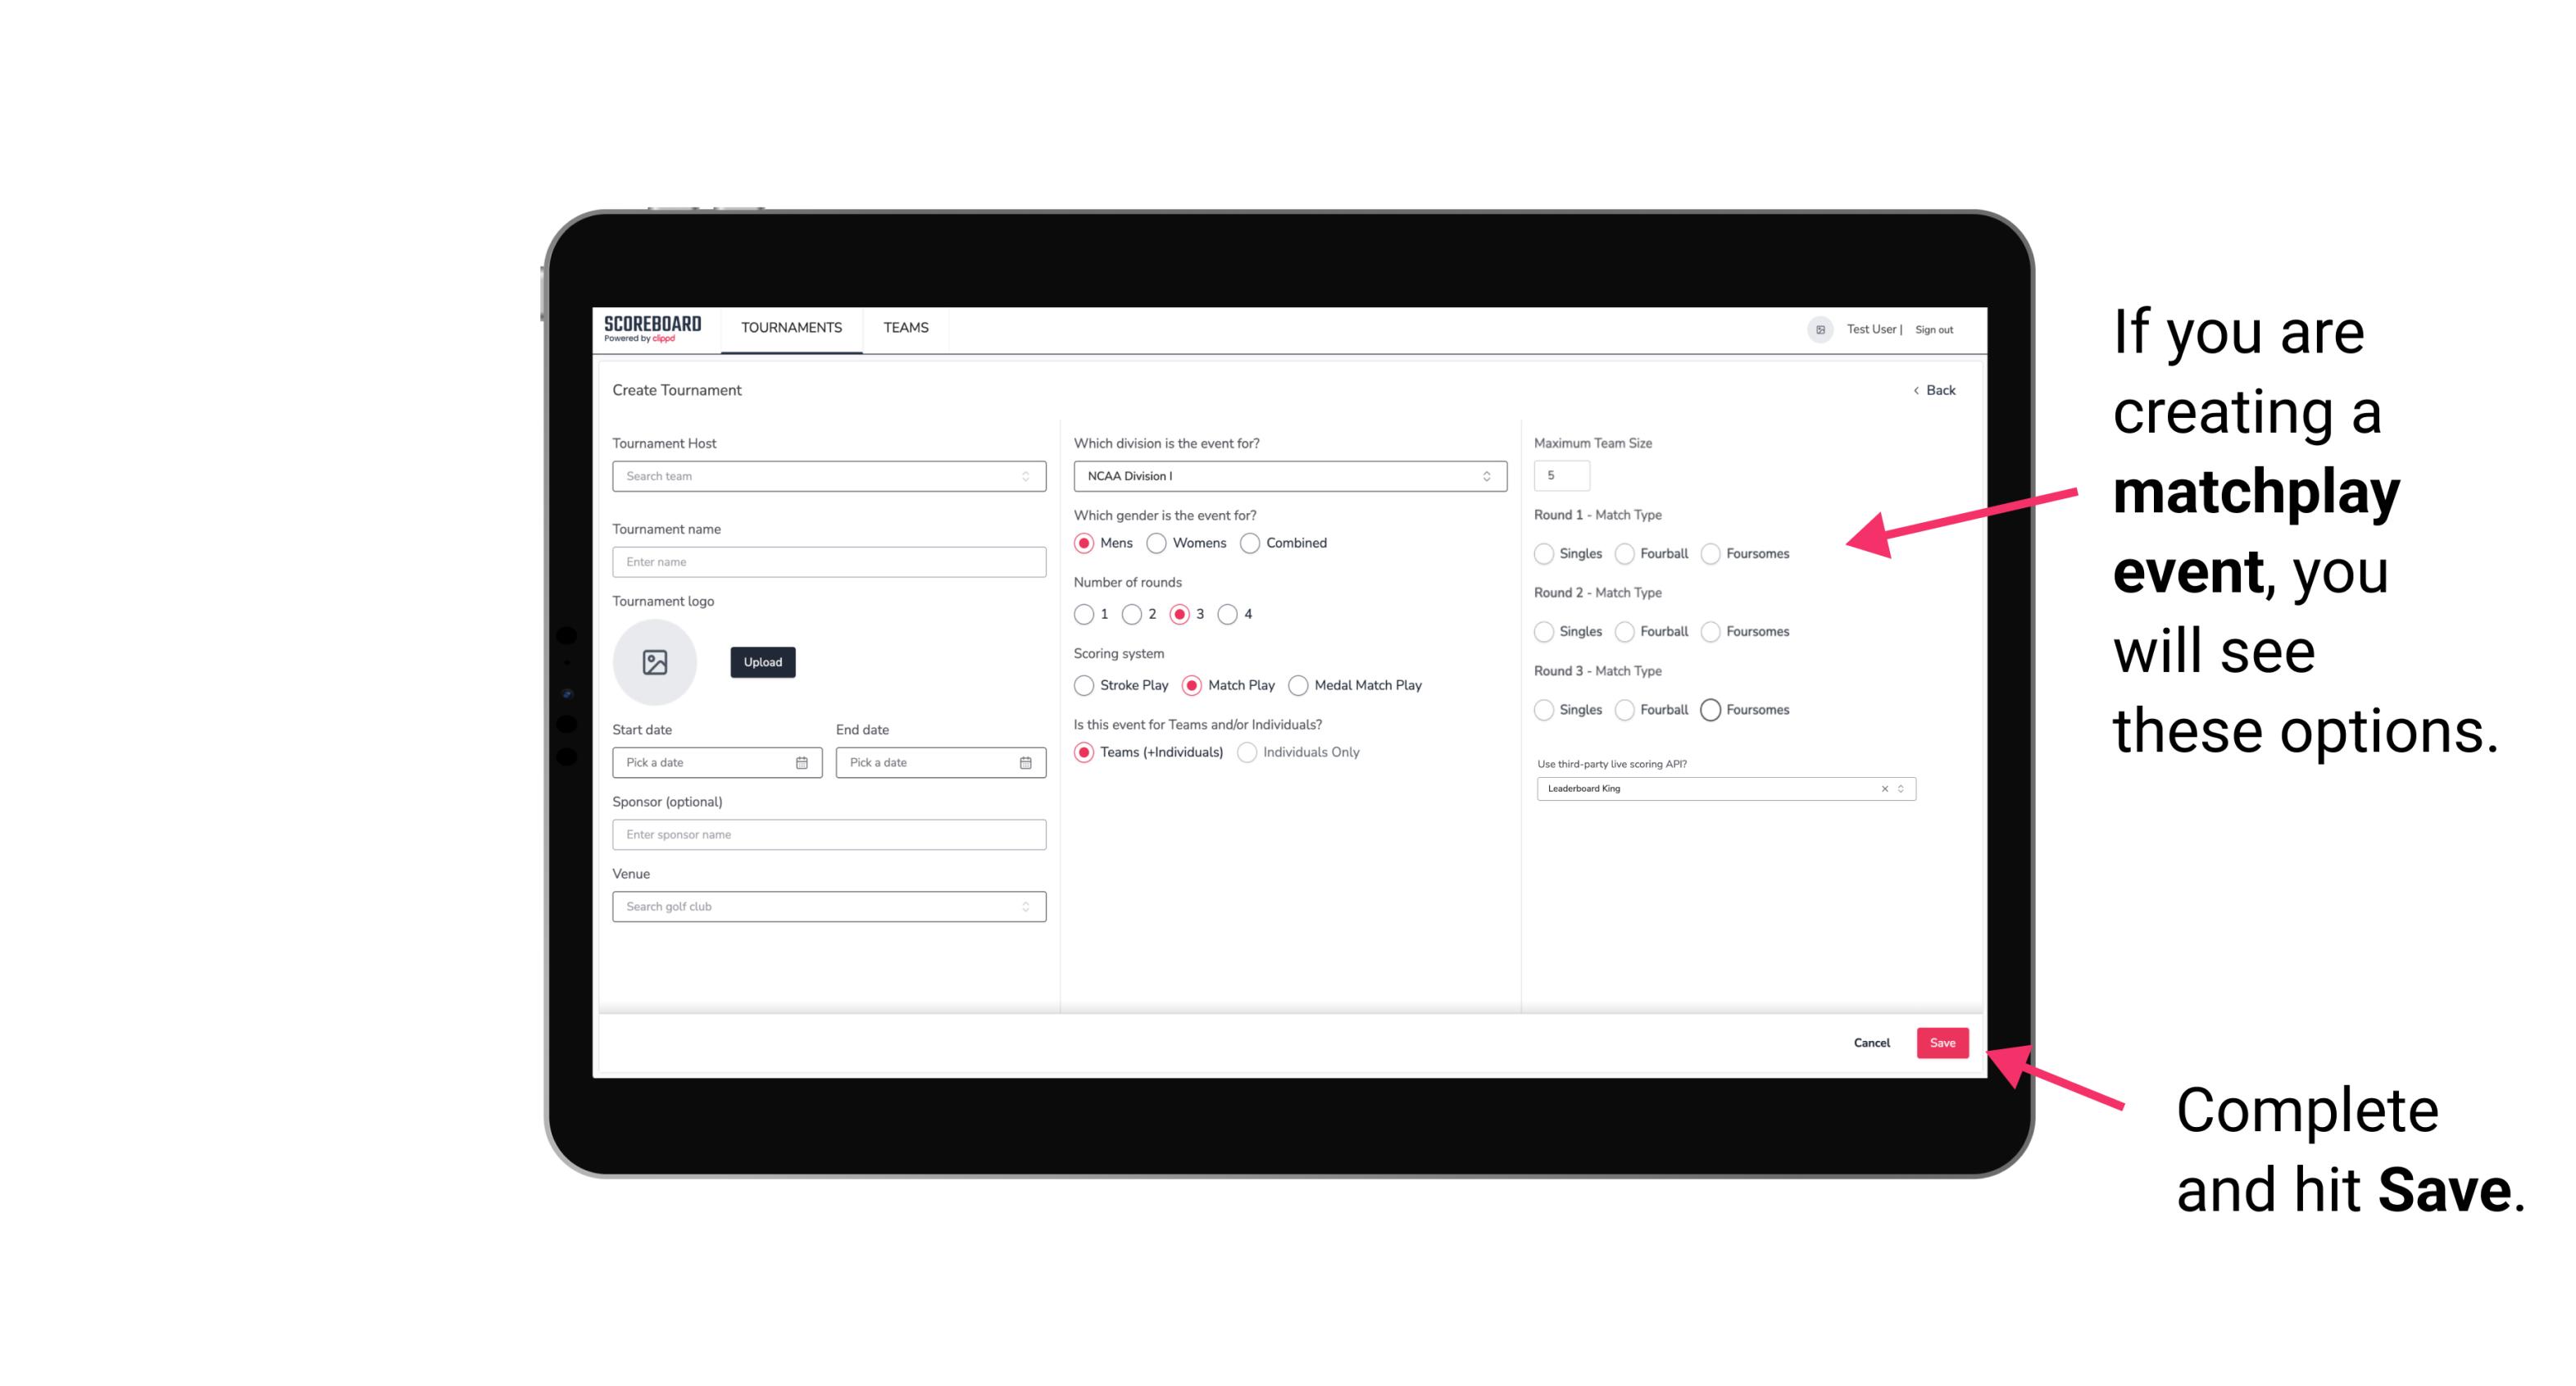The image size is (2576, 1386).
Task: Click the Upload tournament logo button
Action: [762, 662]
